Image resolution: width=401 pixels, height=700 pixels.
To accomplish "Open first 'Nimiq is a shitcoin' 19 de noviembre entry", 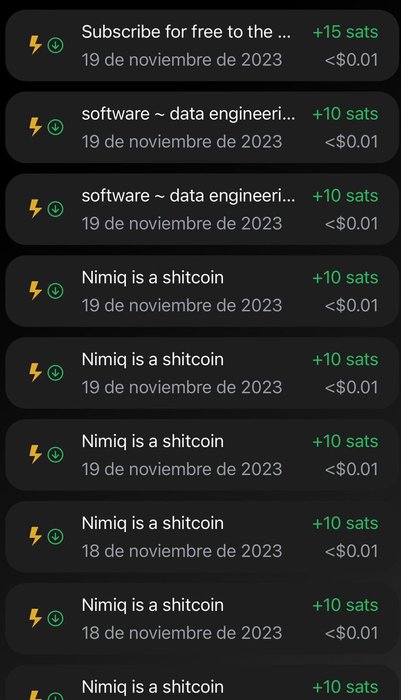I will (x=202, y=291).
